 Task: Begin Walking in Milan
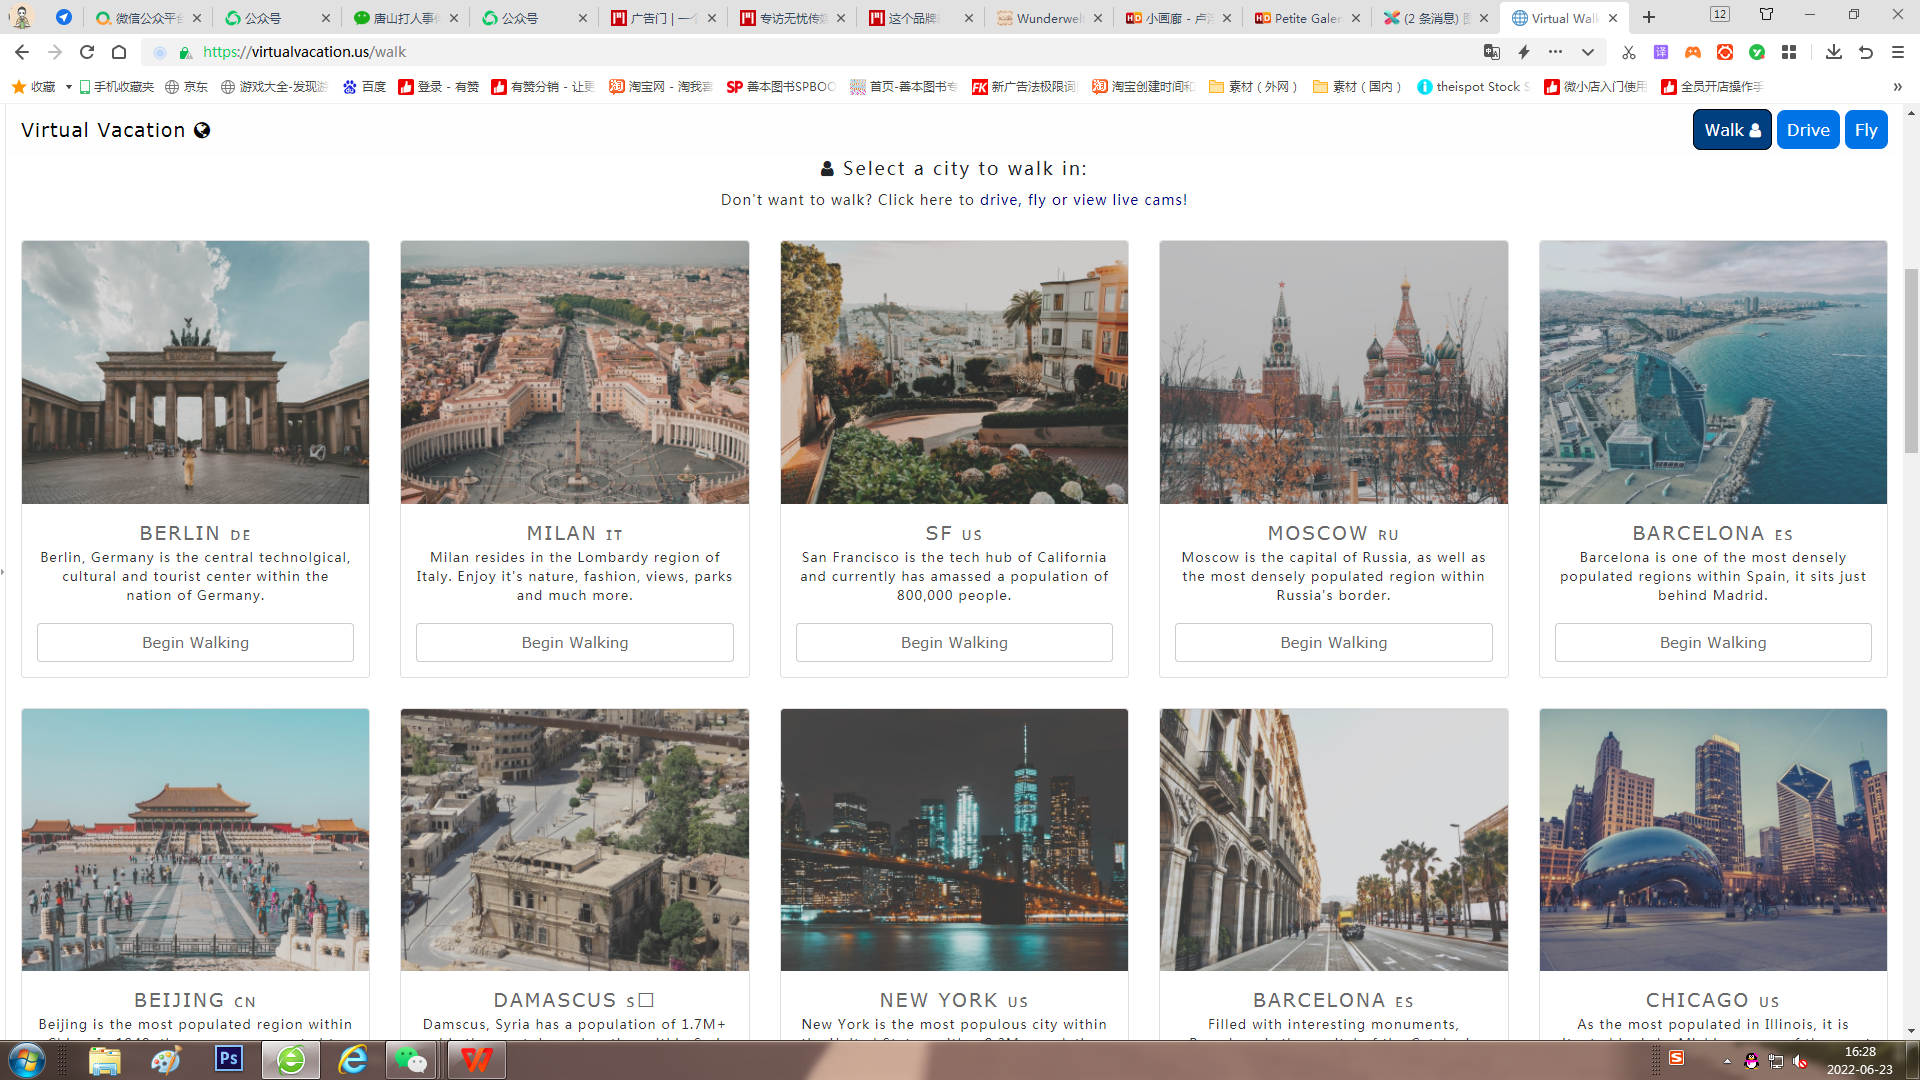(x=575, y=643)
